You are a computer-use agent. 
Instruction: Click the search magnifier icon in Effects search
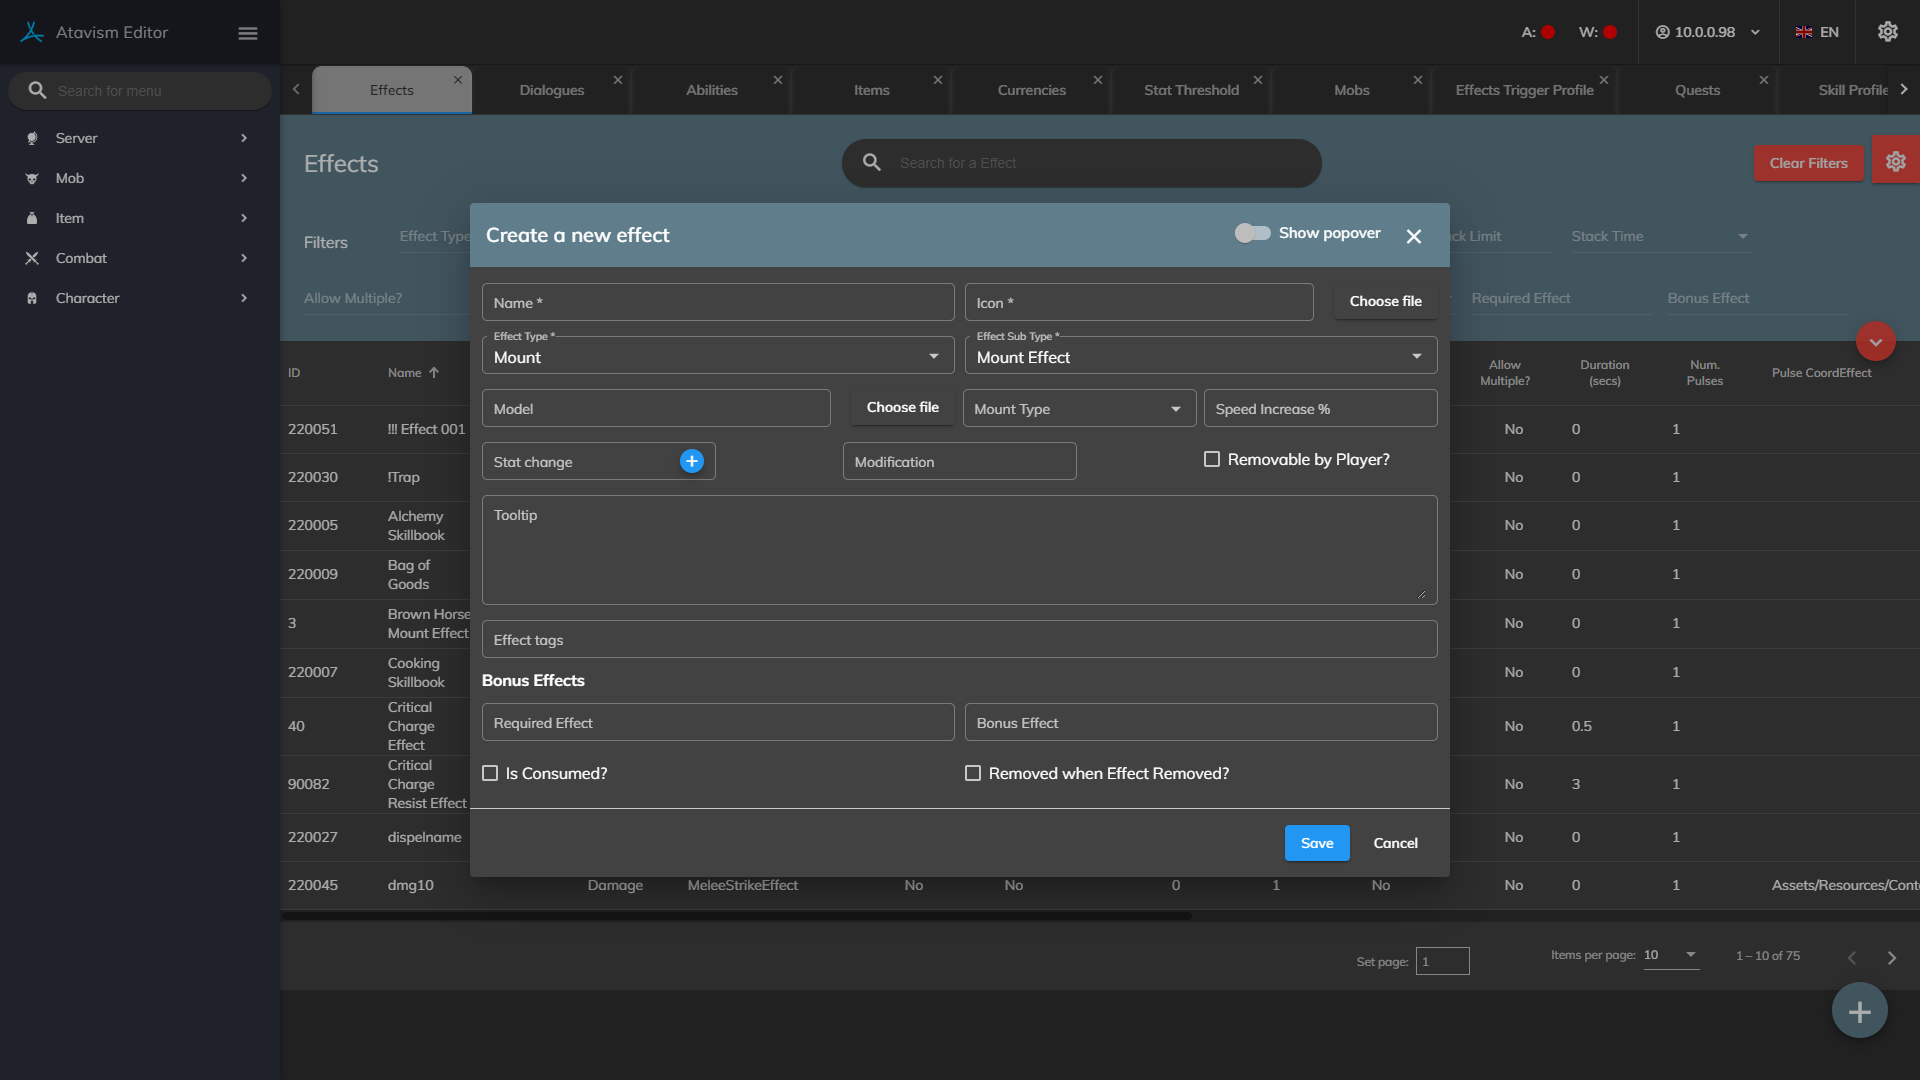[x=872, y=163]
